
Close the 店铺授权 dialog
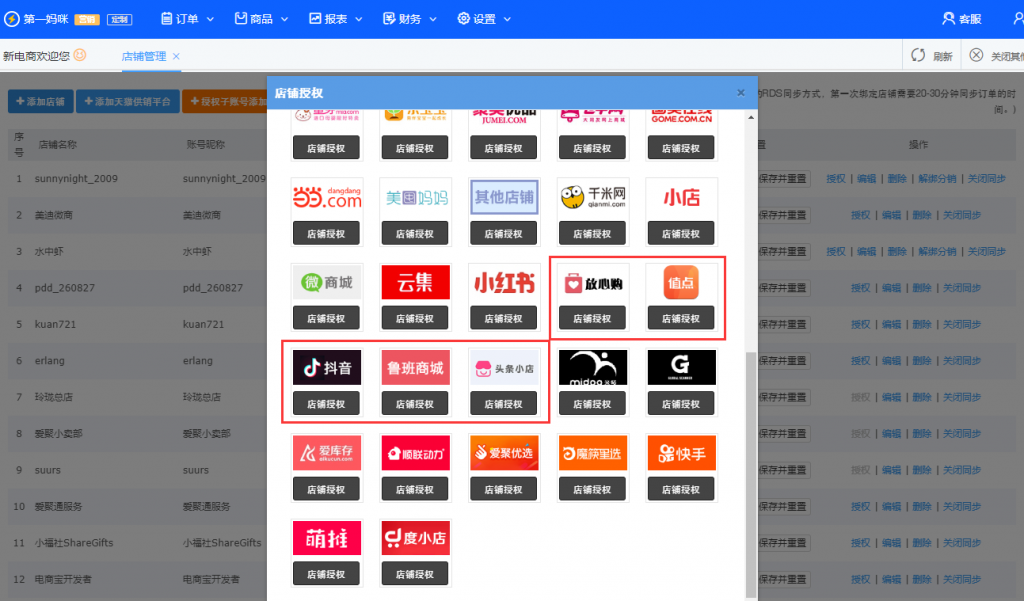741,93
